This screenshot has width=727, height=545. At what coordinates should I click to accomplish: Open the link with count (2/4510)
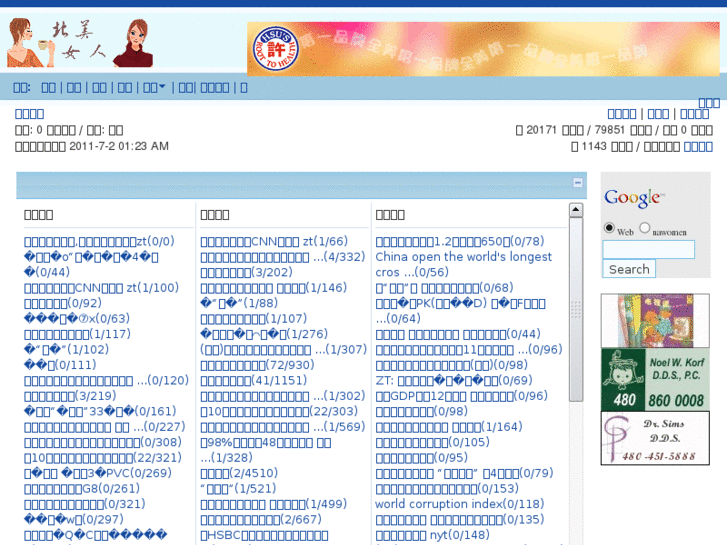point(239,473)
